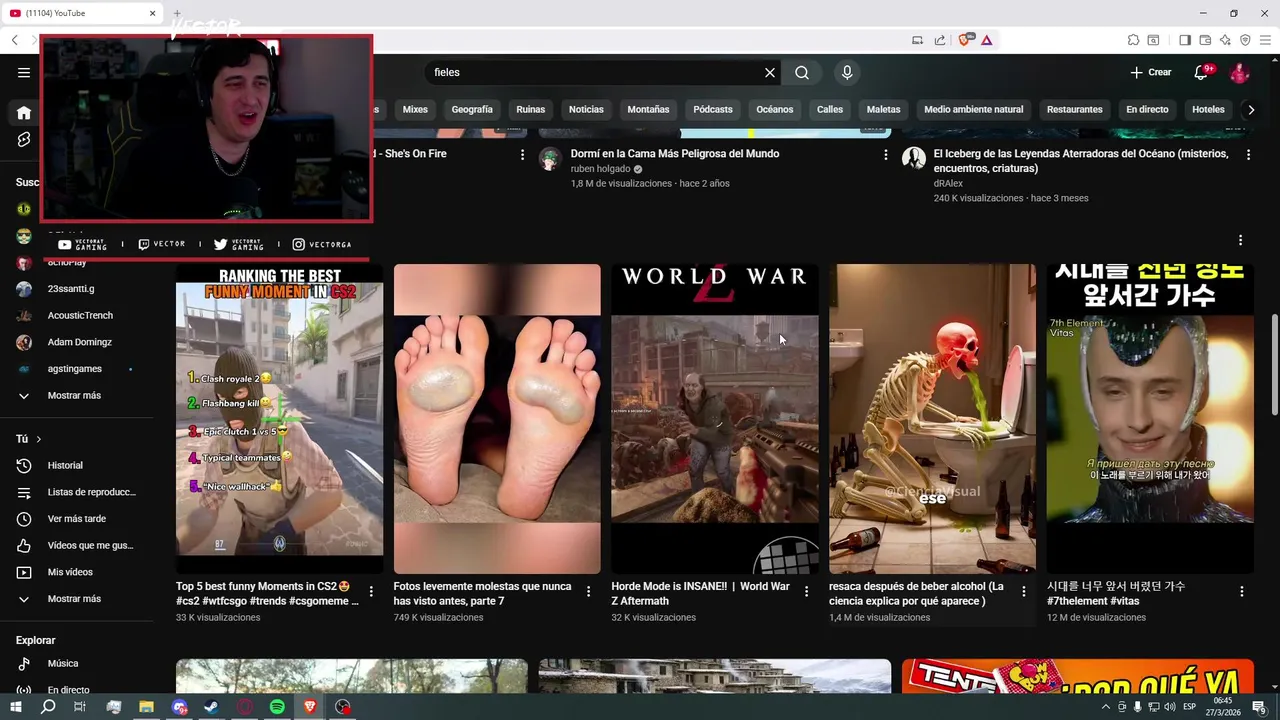1280x720 pixels.
Task: Click the Crear button
Action: [1150, 72]
